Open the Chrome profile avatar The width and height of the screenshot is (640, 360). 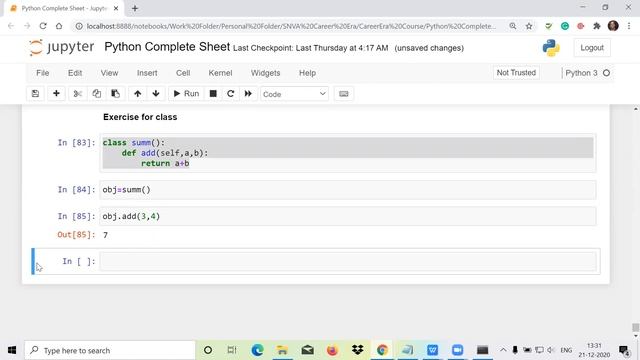click(x=613, y=26)
